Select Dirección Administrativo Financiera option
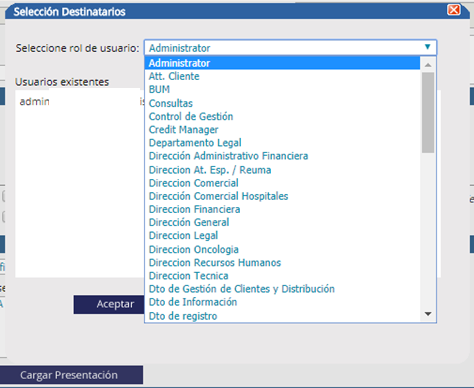Viewport: 474px width, 388px height. [x=283, y=156]
